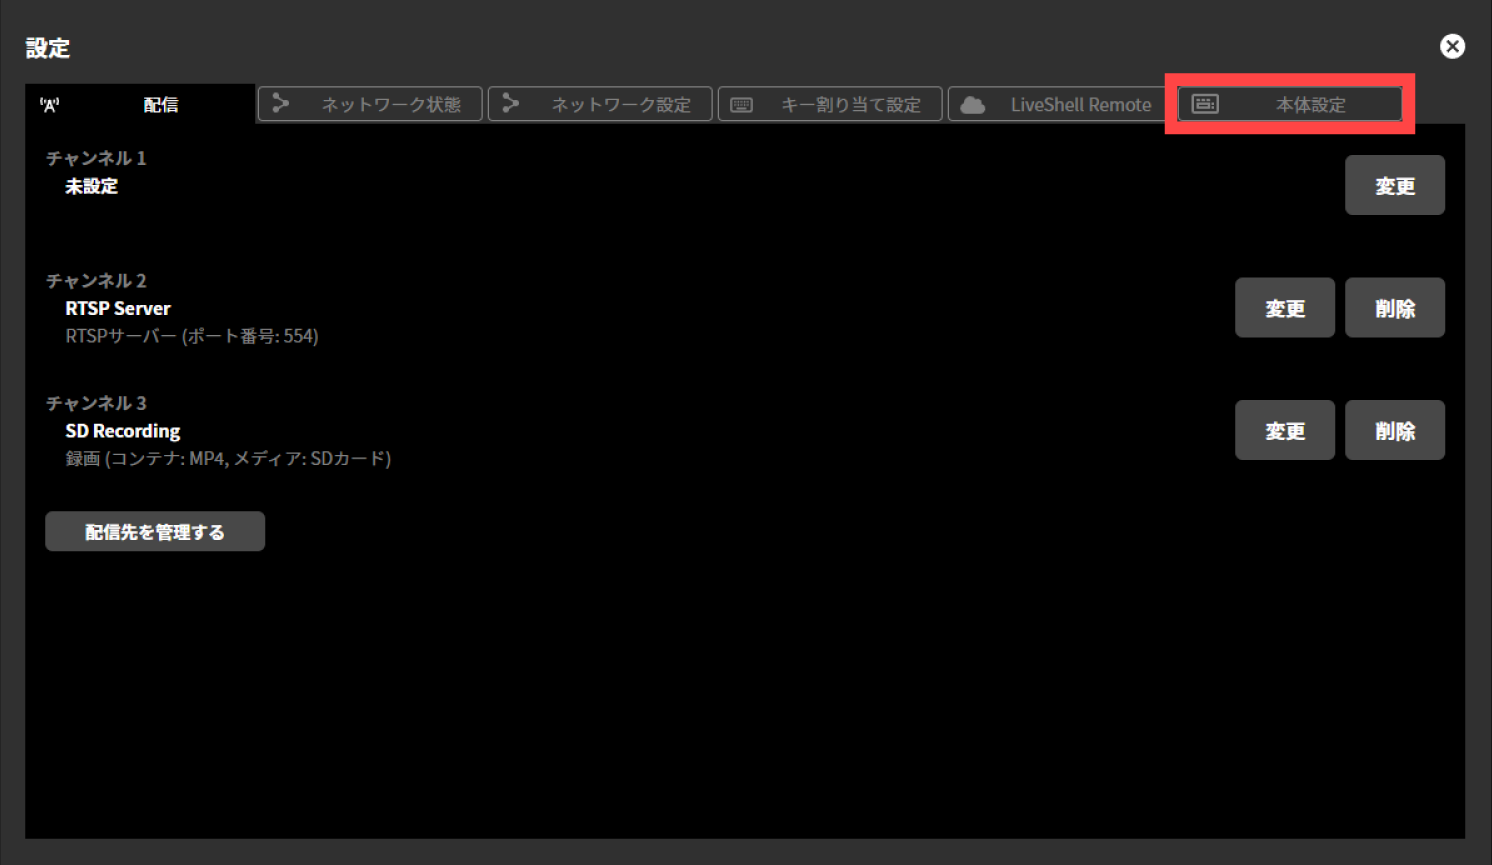Click the keyboard icon on キー割り当て設定 tab
The width and height of the screenshot is (1492, 865).
pyautogui.click(x=741, y=103)
